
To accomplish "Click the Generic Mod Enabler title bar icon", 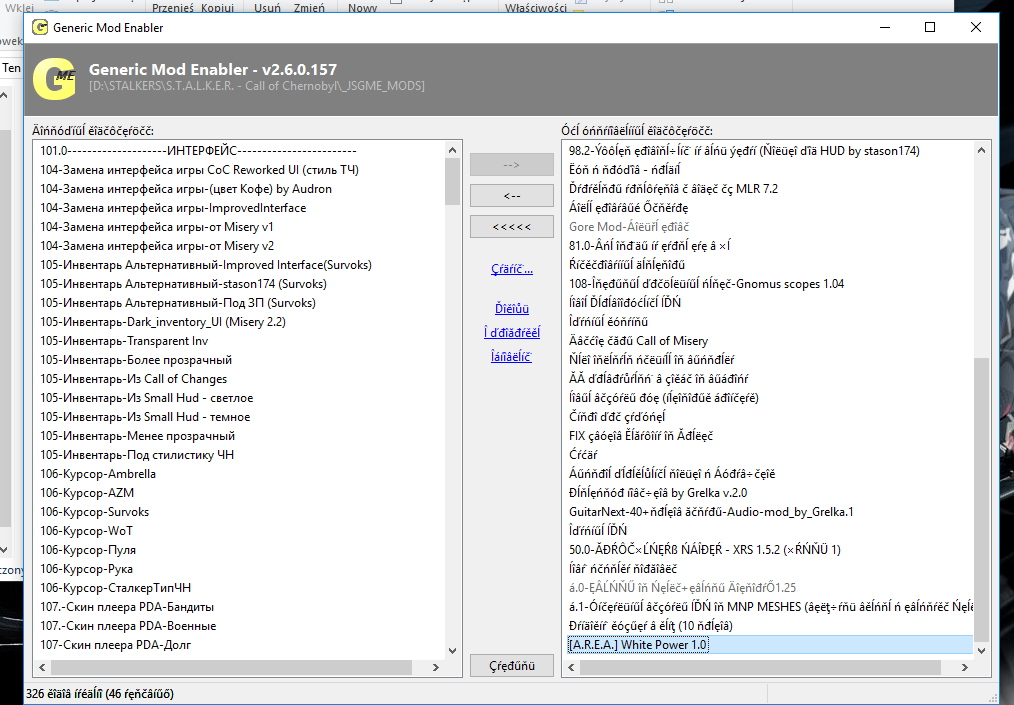I will pyautogui.click(x=41, y=28).
